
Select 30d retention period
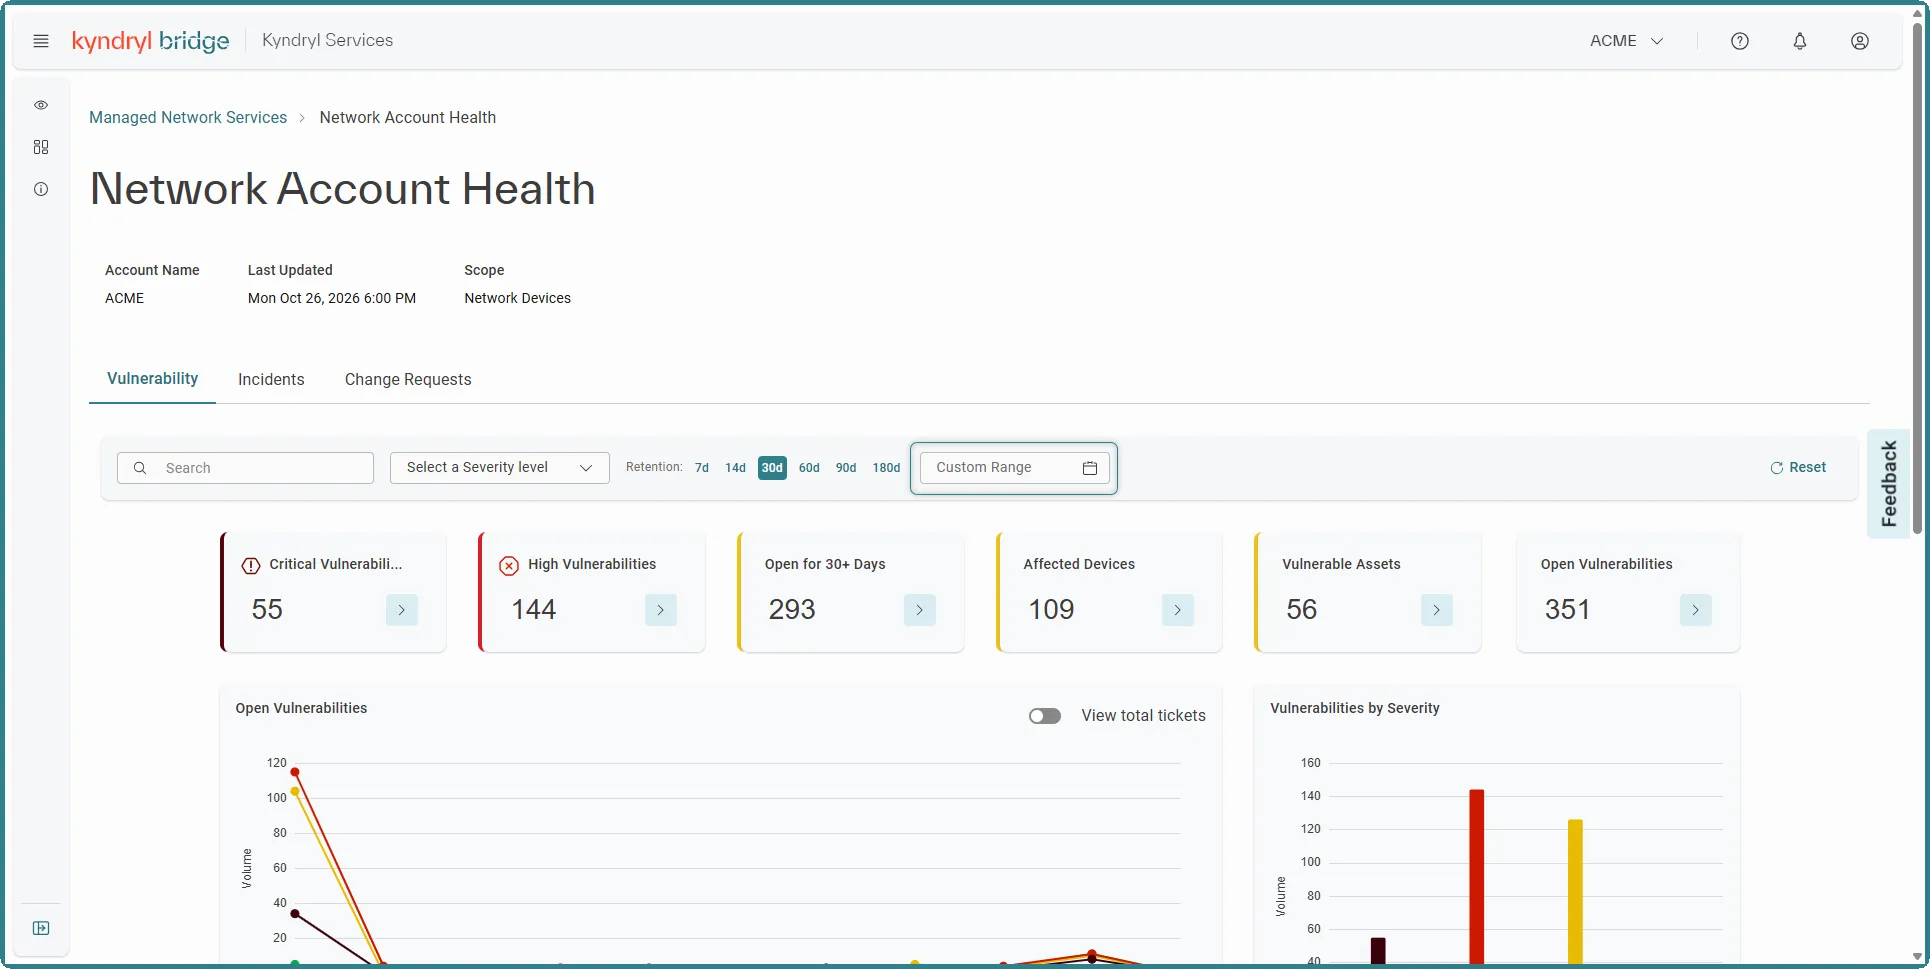click(x=772, y=468)
